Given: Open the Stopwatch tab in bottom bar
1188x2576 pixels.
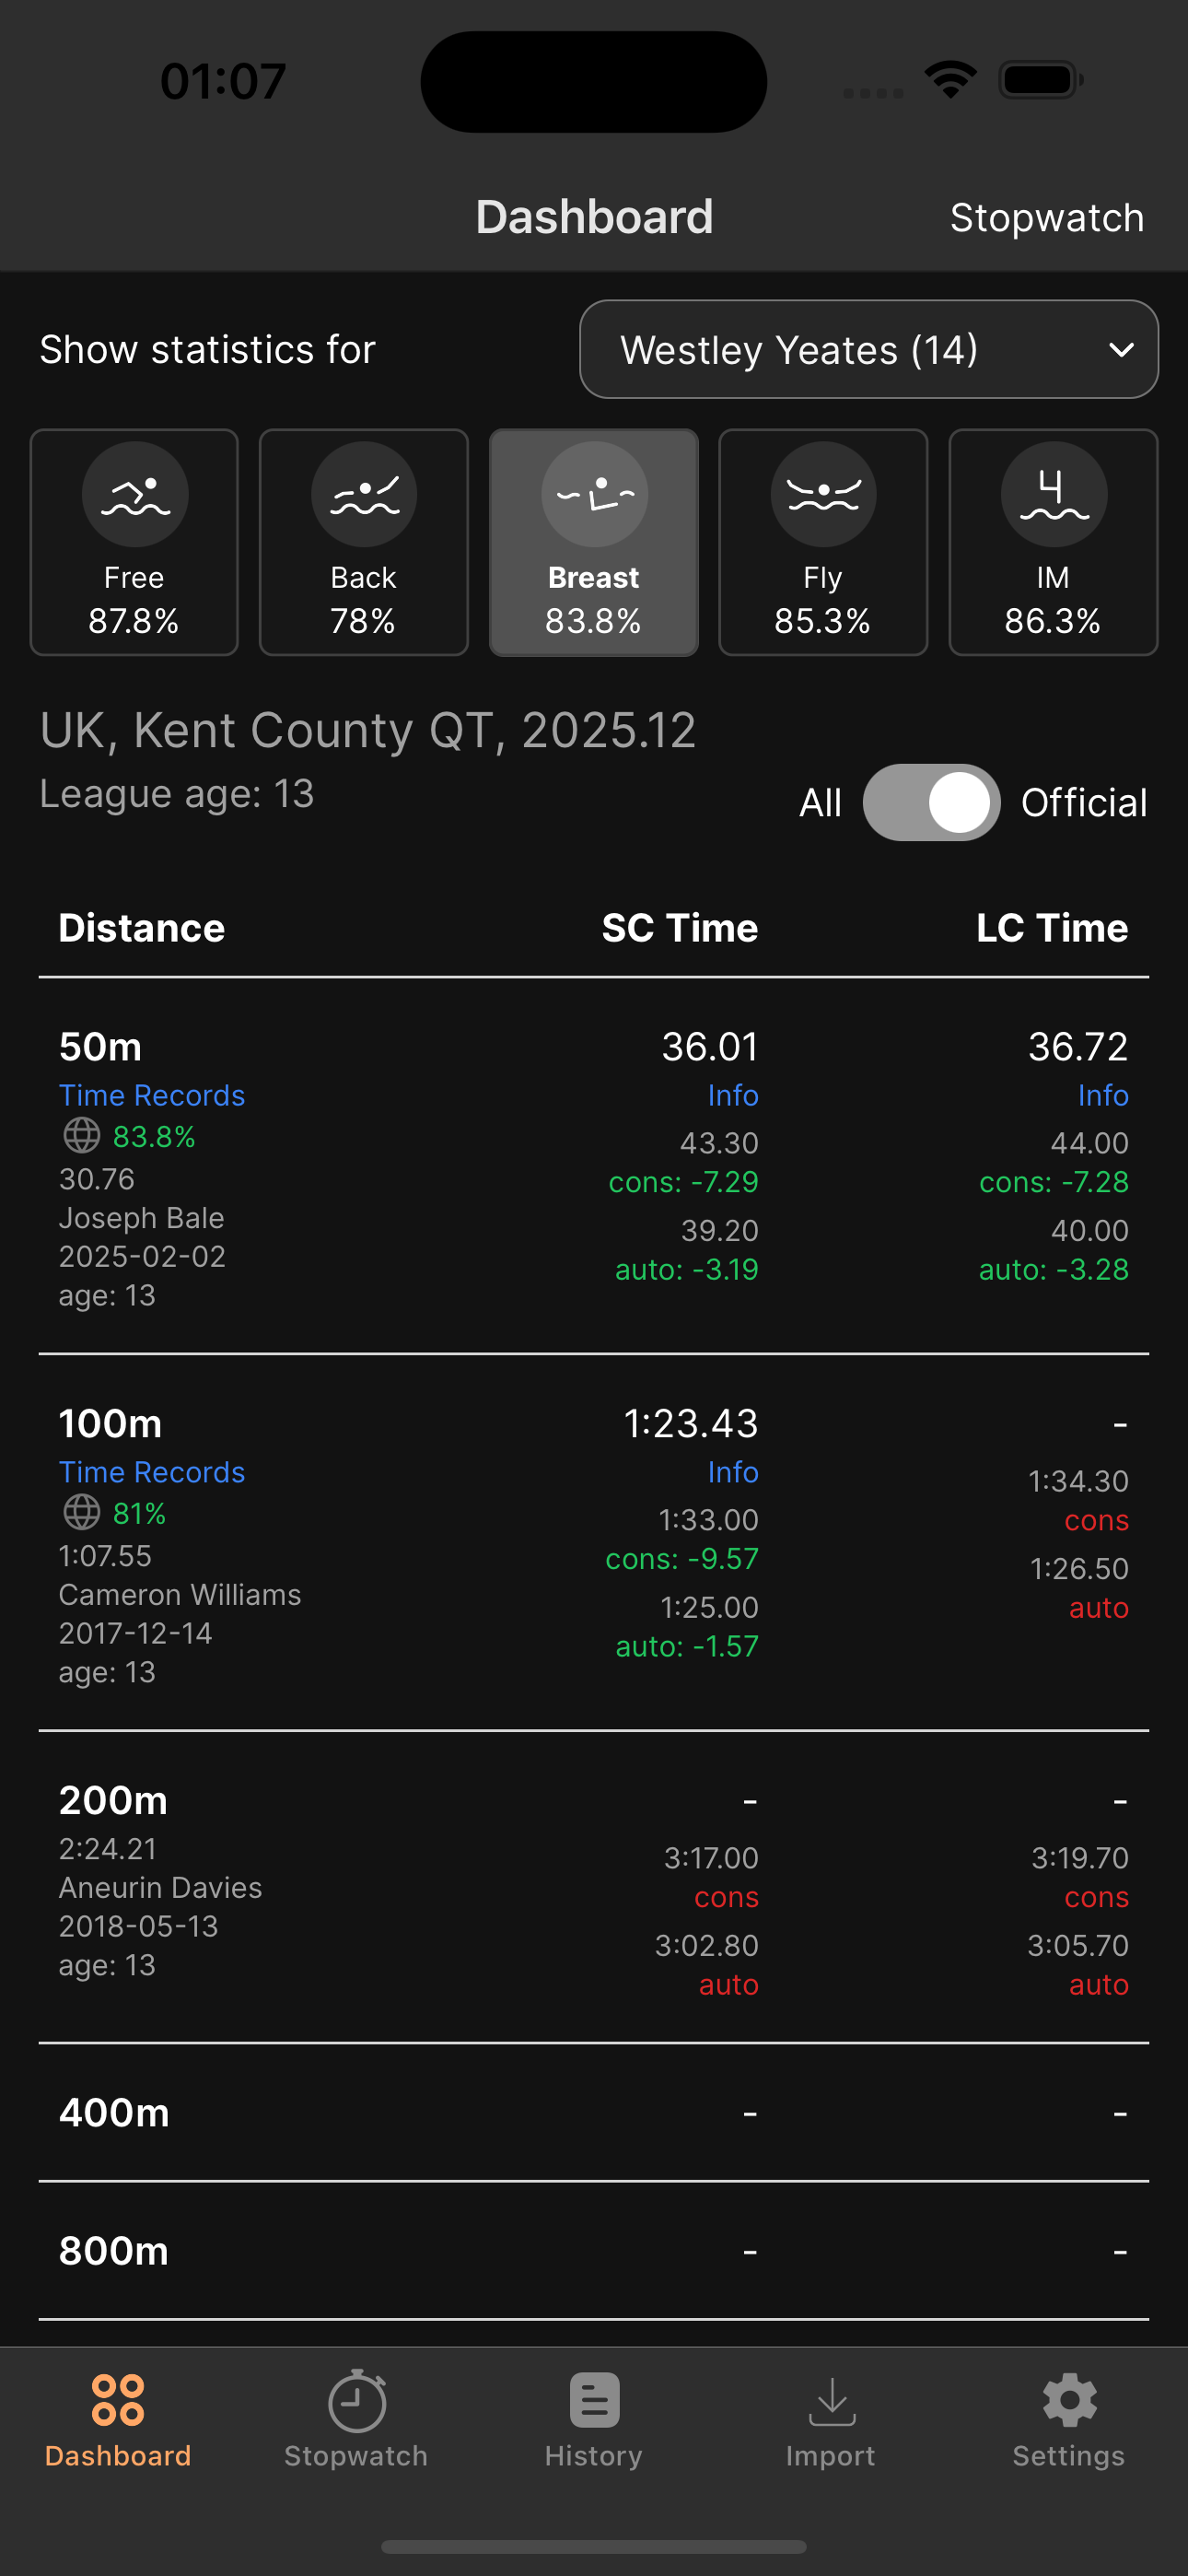Looking at the screenshot, I should (x=356, y=2420).
